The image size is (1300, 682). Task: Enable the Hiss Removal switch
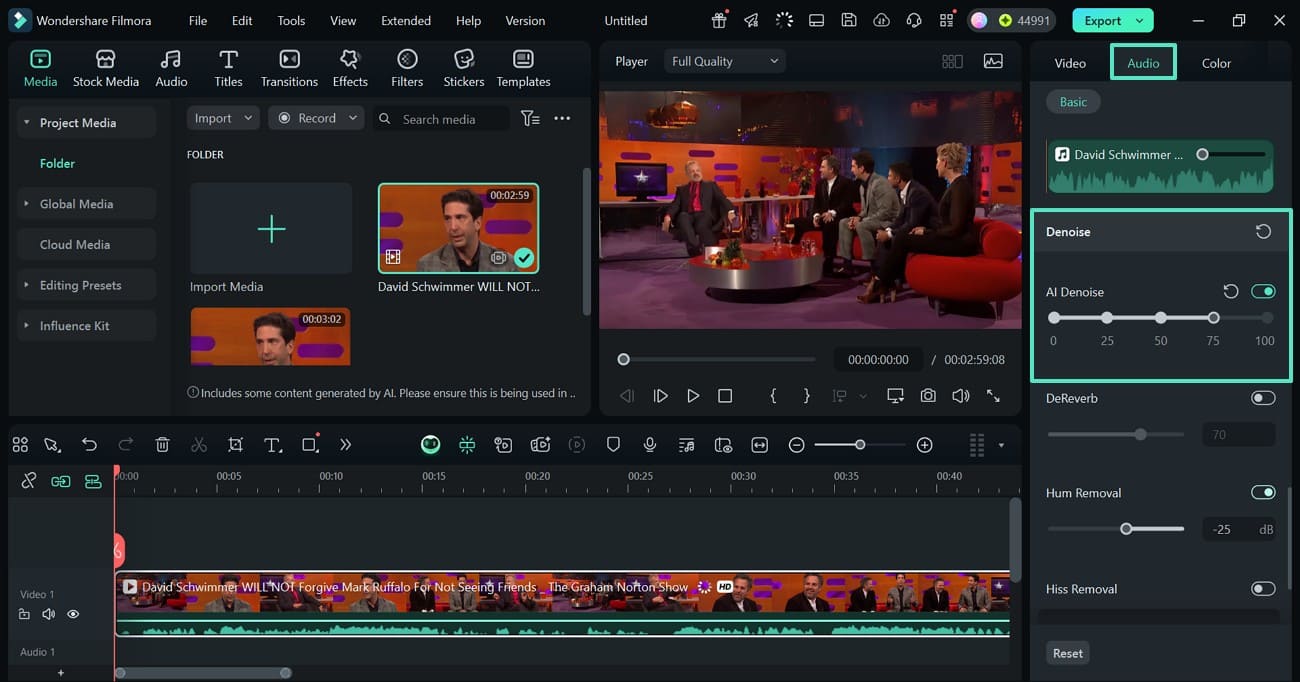click(x=1263, y=589)
